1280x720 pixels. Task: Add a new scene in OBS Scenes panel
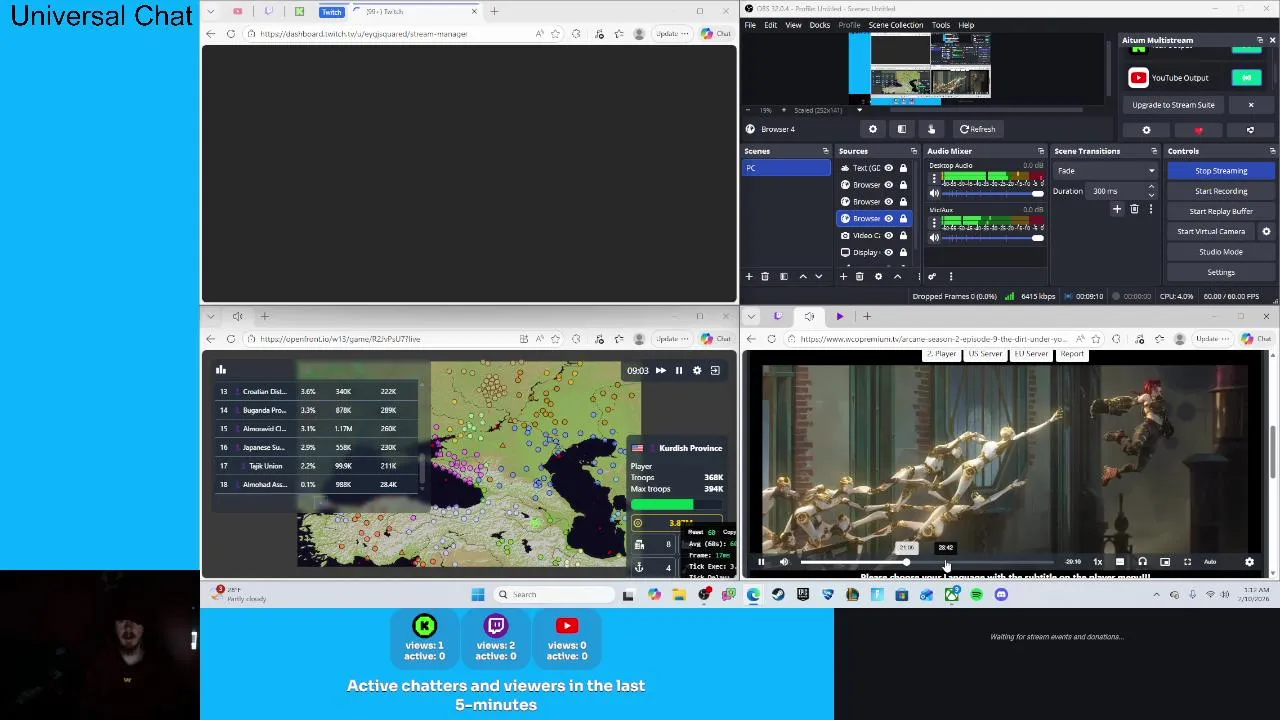pyautogui.click(x=749, y=277)
